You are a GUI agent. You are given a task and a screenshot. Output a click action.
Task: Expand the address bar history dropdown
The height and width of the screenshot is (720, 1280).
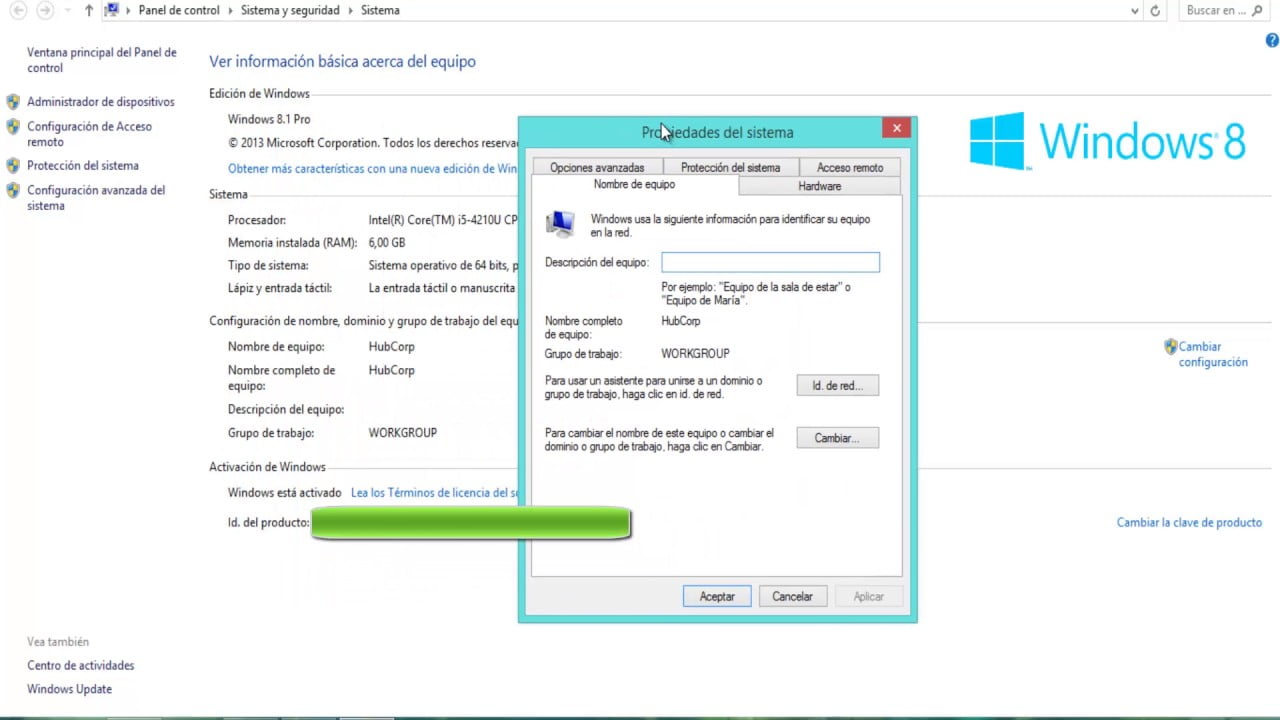[1134, 10]
